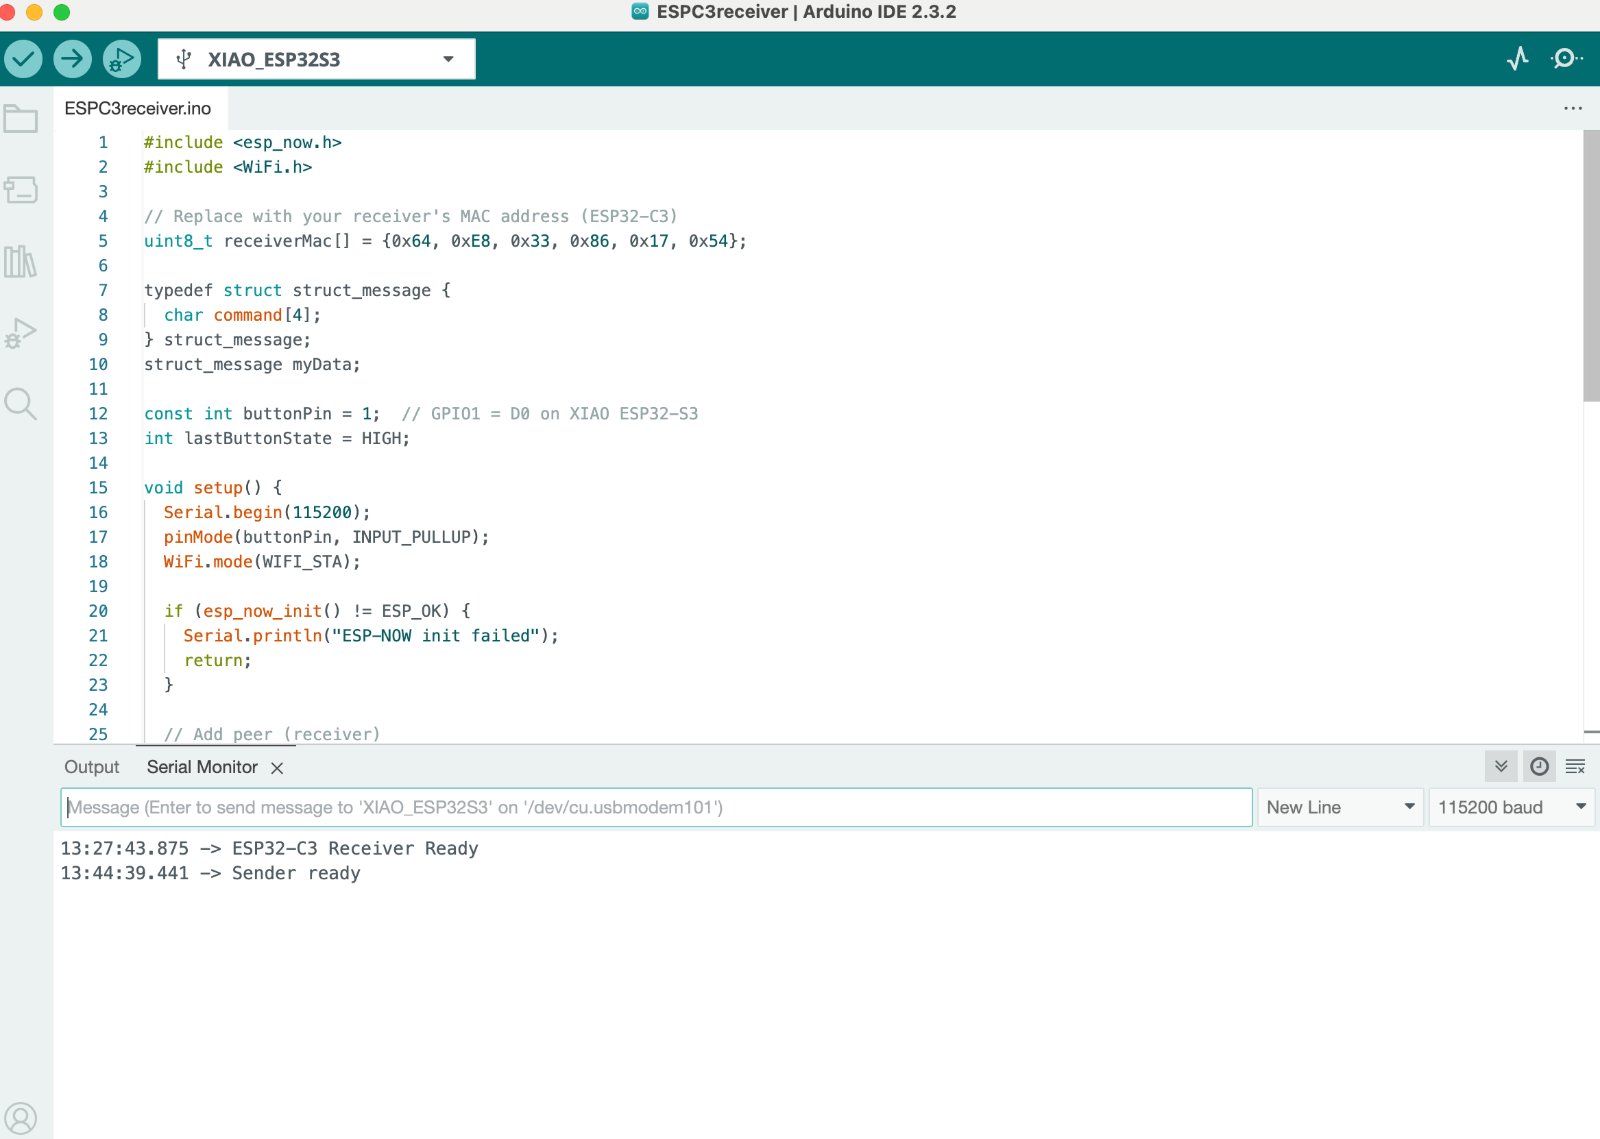Click the receiverMac array declaration line
1600x1139 pixels.
click(445, 241)
